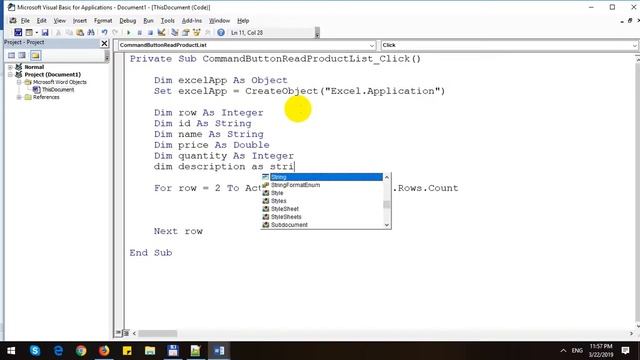Choose StyleSheet in the autocomplete list

(x=322, y=209)
